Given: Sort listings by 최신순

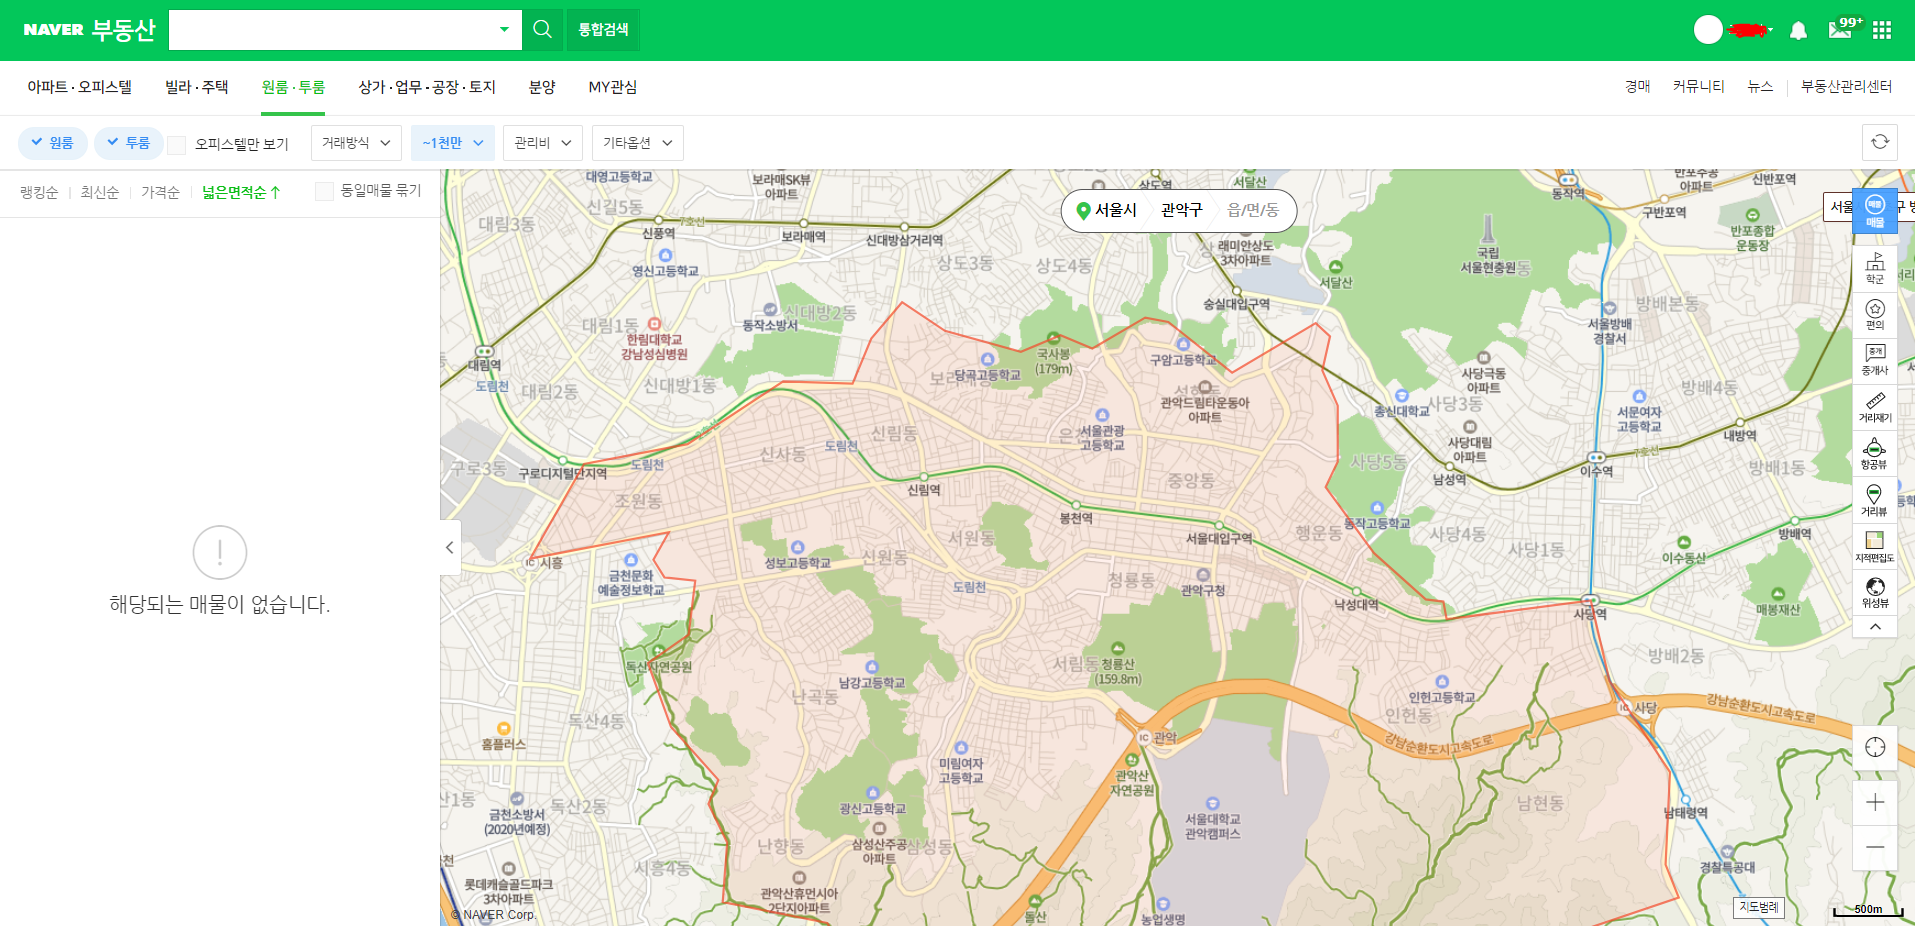Looking at the screenshot, I should tap(100, 192).
